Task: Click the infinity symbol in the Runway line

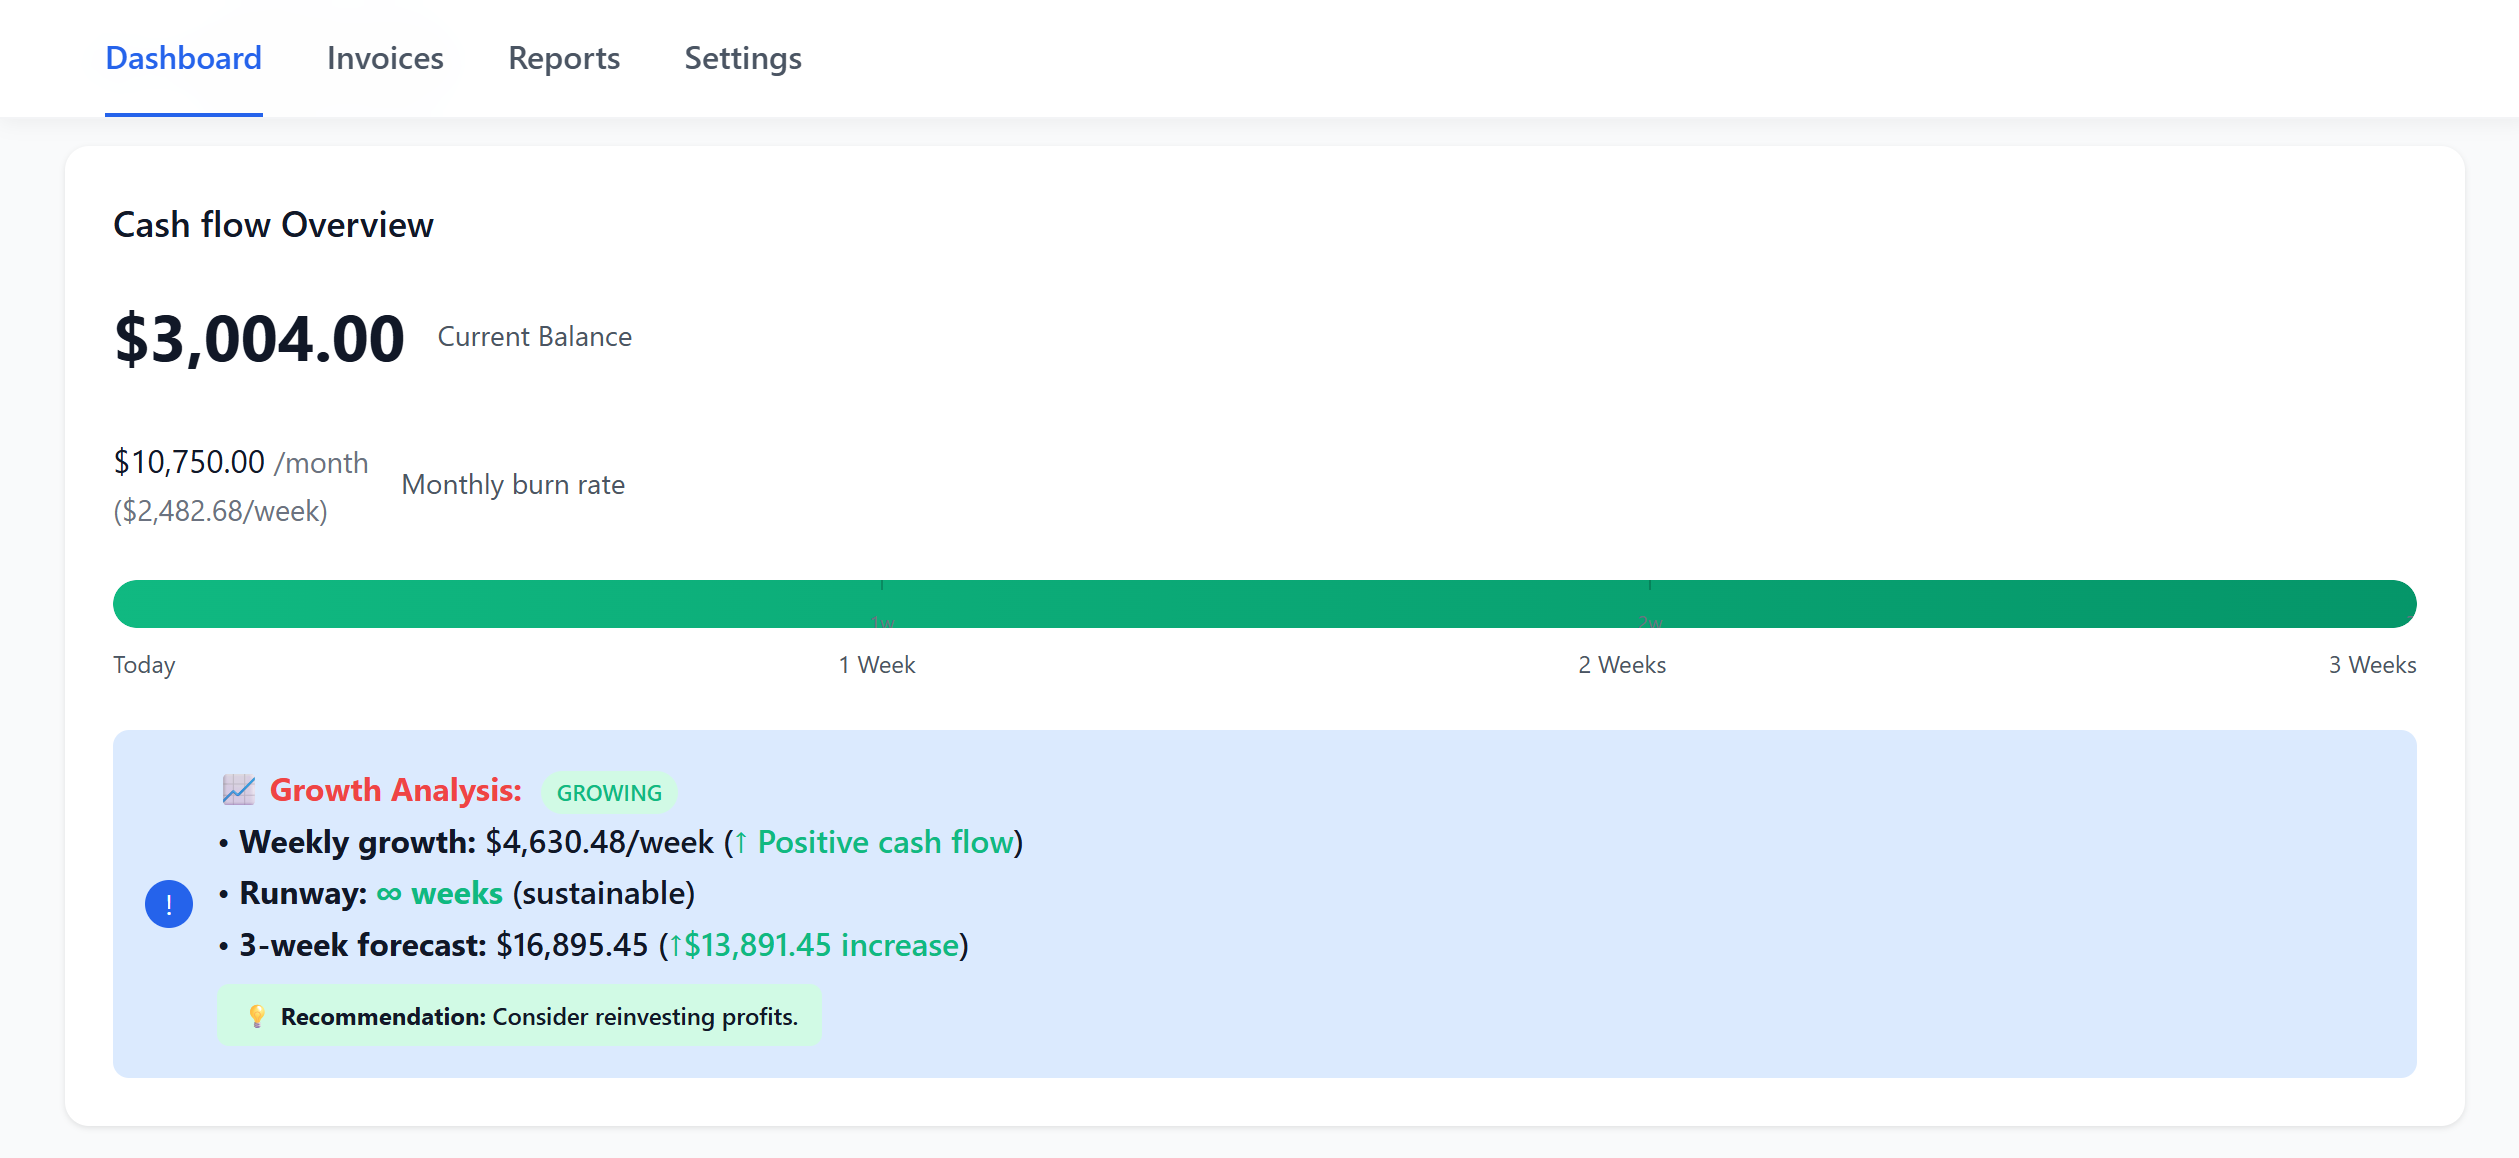Action: click(x=388, y=893)
